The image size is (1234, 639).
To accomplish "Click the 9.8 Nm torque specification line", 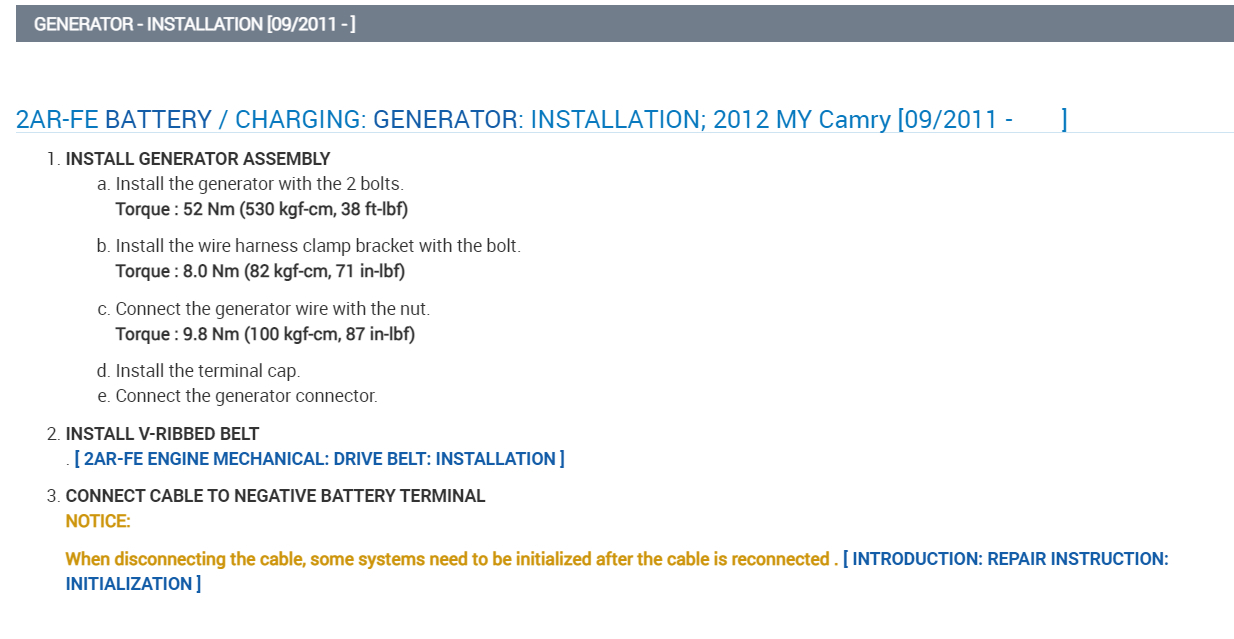I will (265, 334).
